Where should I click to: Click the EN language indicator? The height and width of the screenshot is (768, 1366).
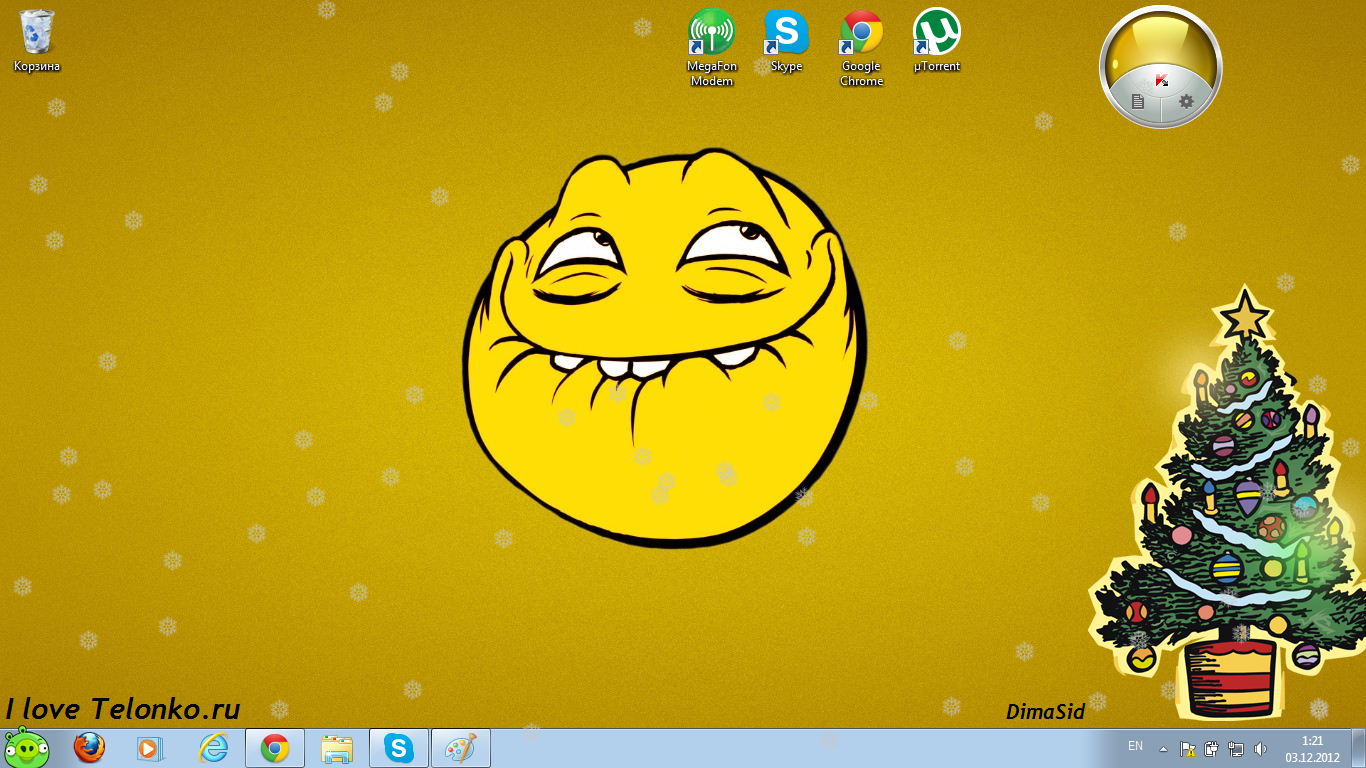[1135, 746]
